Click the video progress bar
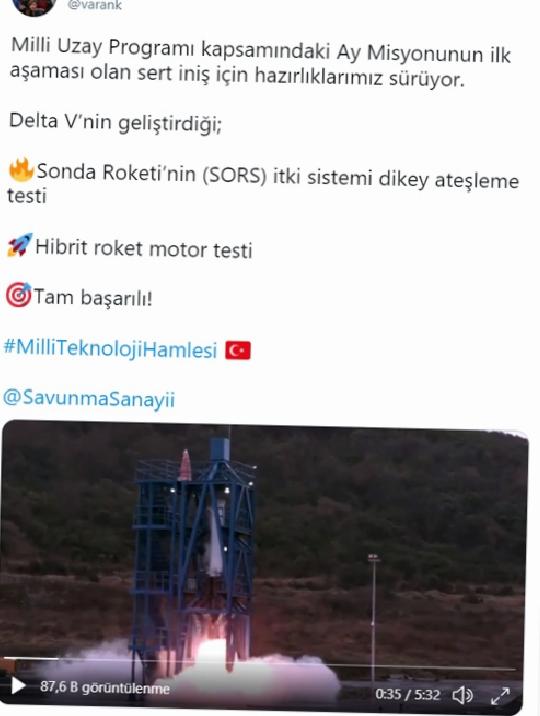540x716 pixels. pos(259,662)
